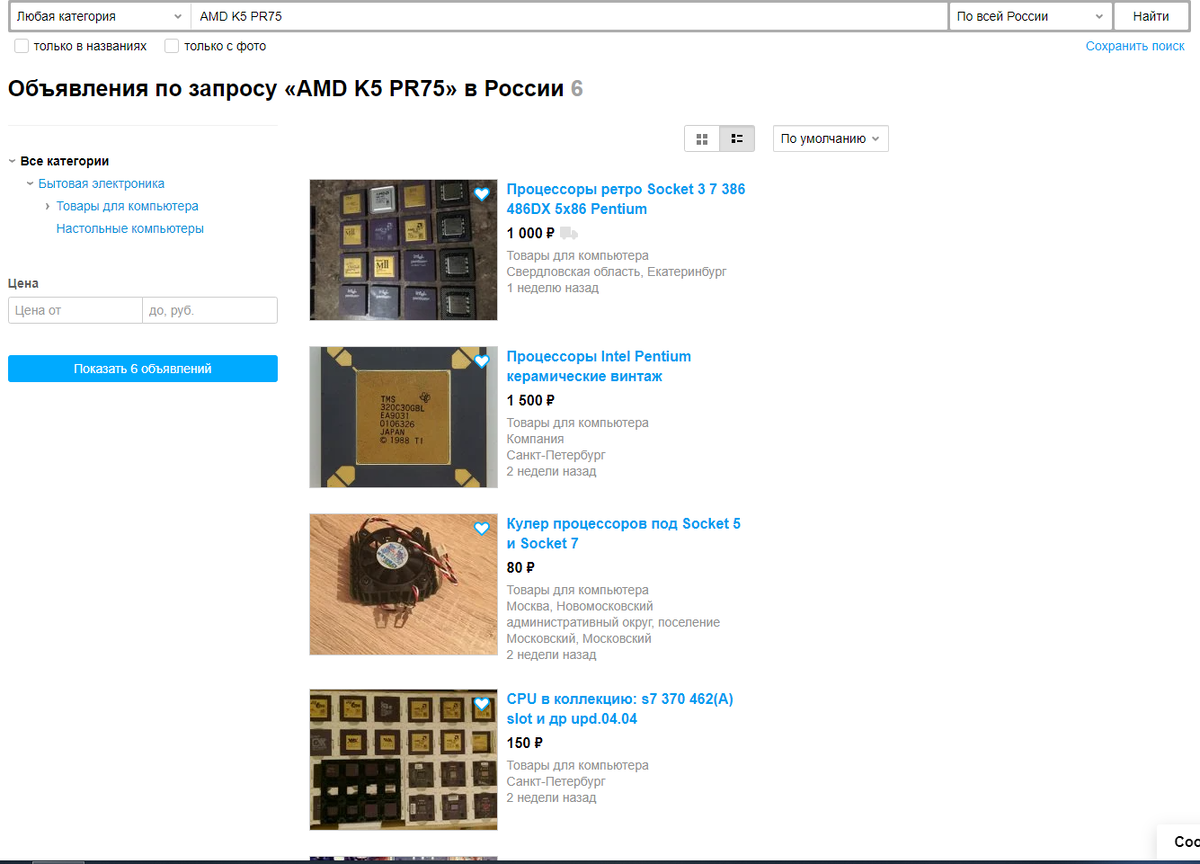
Task: Open the 'Любая категория' category dropdown
Action: [98, 17]
